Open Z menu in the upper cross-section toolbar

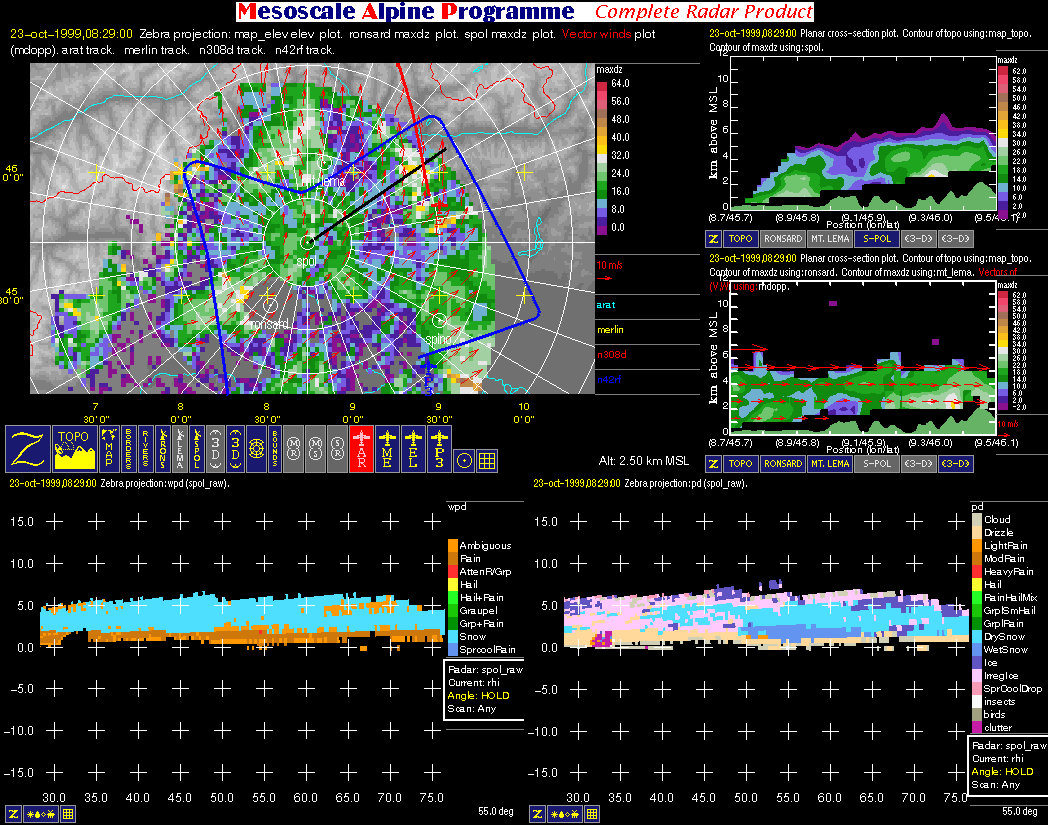click(713, 239)
